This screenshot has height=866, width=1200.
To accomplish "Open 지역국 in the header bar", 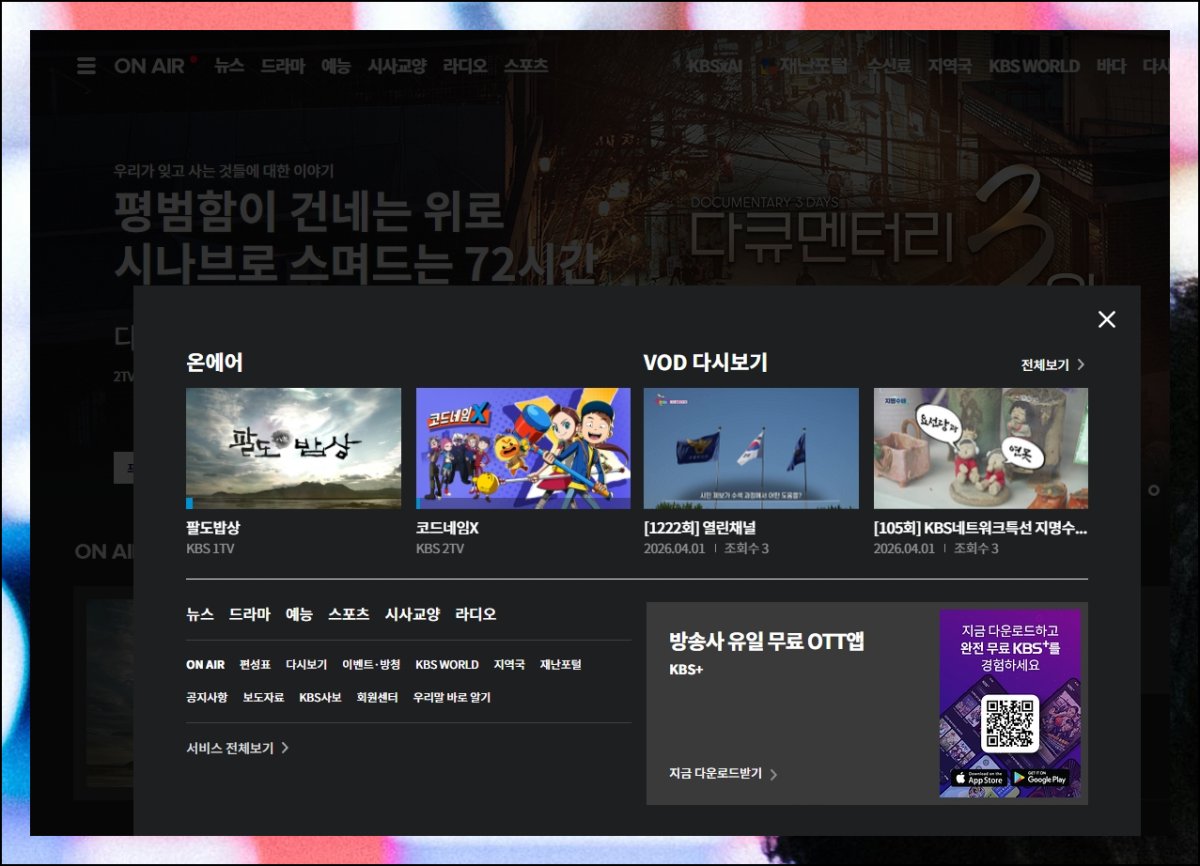I will (949, 66).
